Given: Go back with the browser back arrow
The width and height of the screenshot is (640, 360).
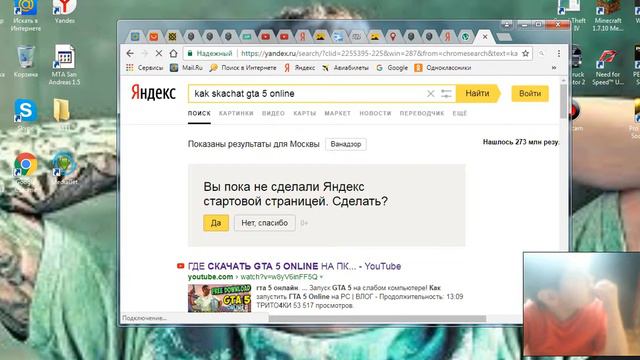Looking at the screenshot, I should click(130, 53).
